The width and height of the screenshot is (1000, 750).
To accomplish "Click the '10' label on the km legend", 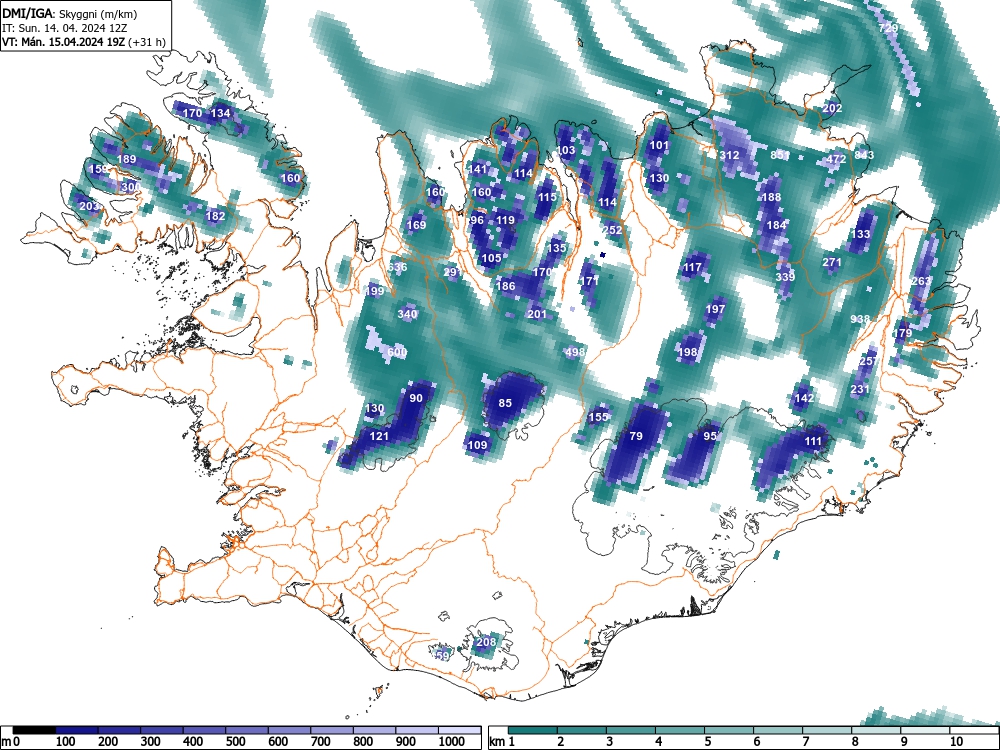I will (x=955, y=742).
